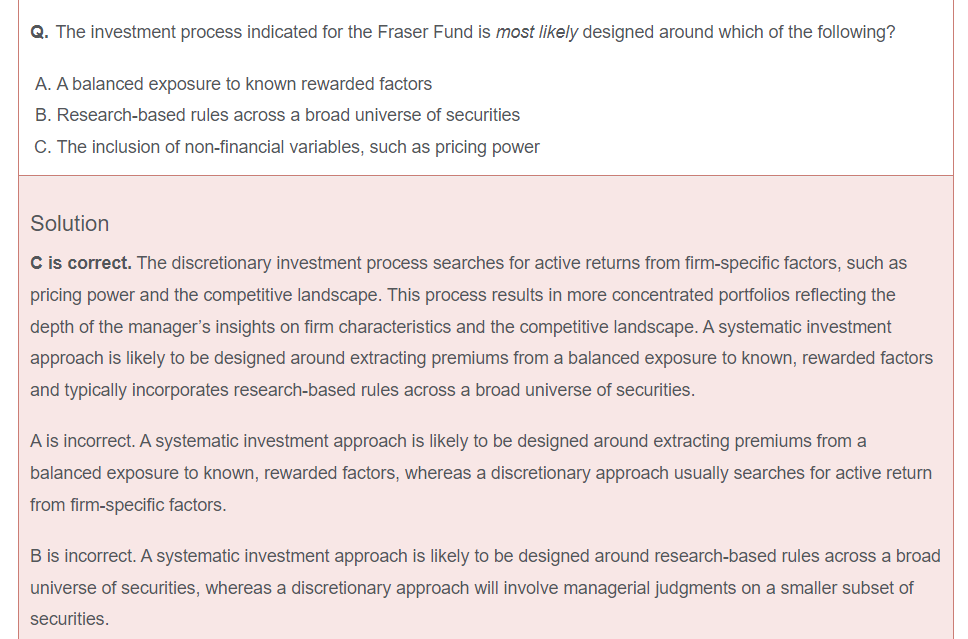968x639 pixels.
Task: Click the "Solution" heading
Action: 70,223
